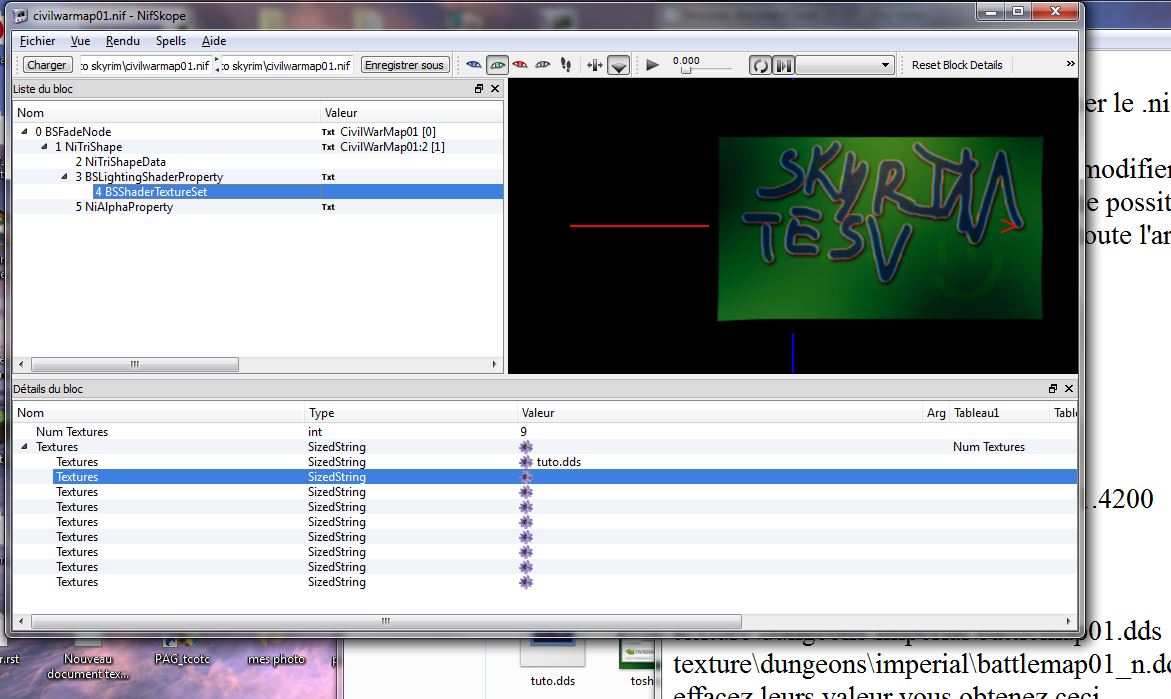Open the Fichier menu
Image resolution: width=1171 pixels, height=699 pixels.
coord(38,41)
